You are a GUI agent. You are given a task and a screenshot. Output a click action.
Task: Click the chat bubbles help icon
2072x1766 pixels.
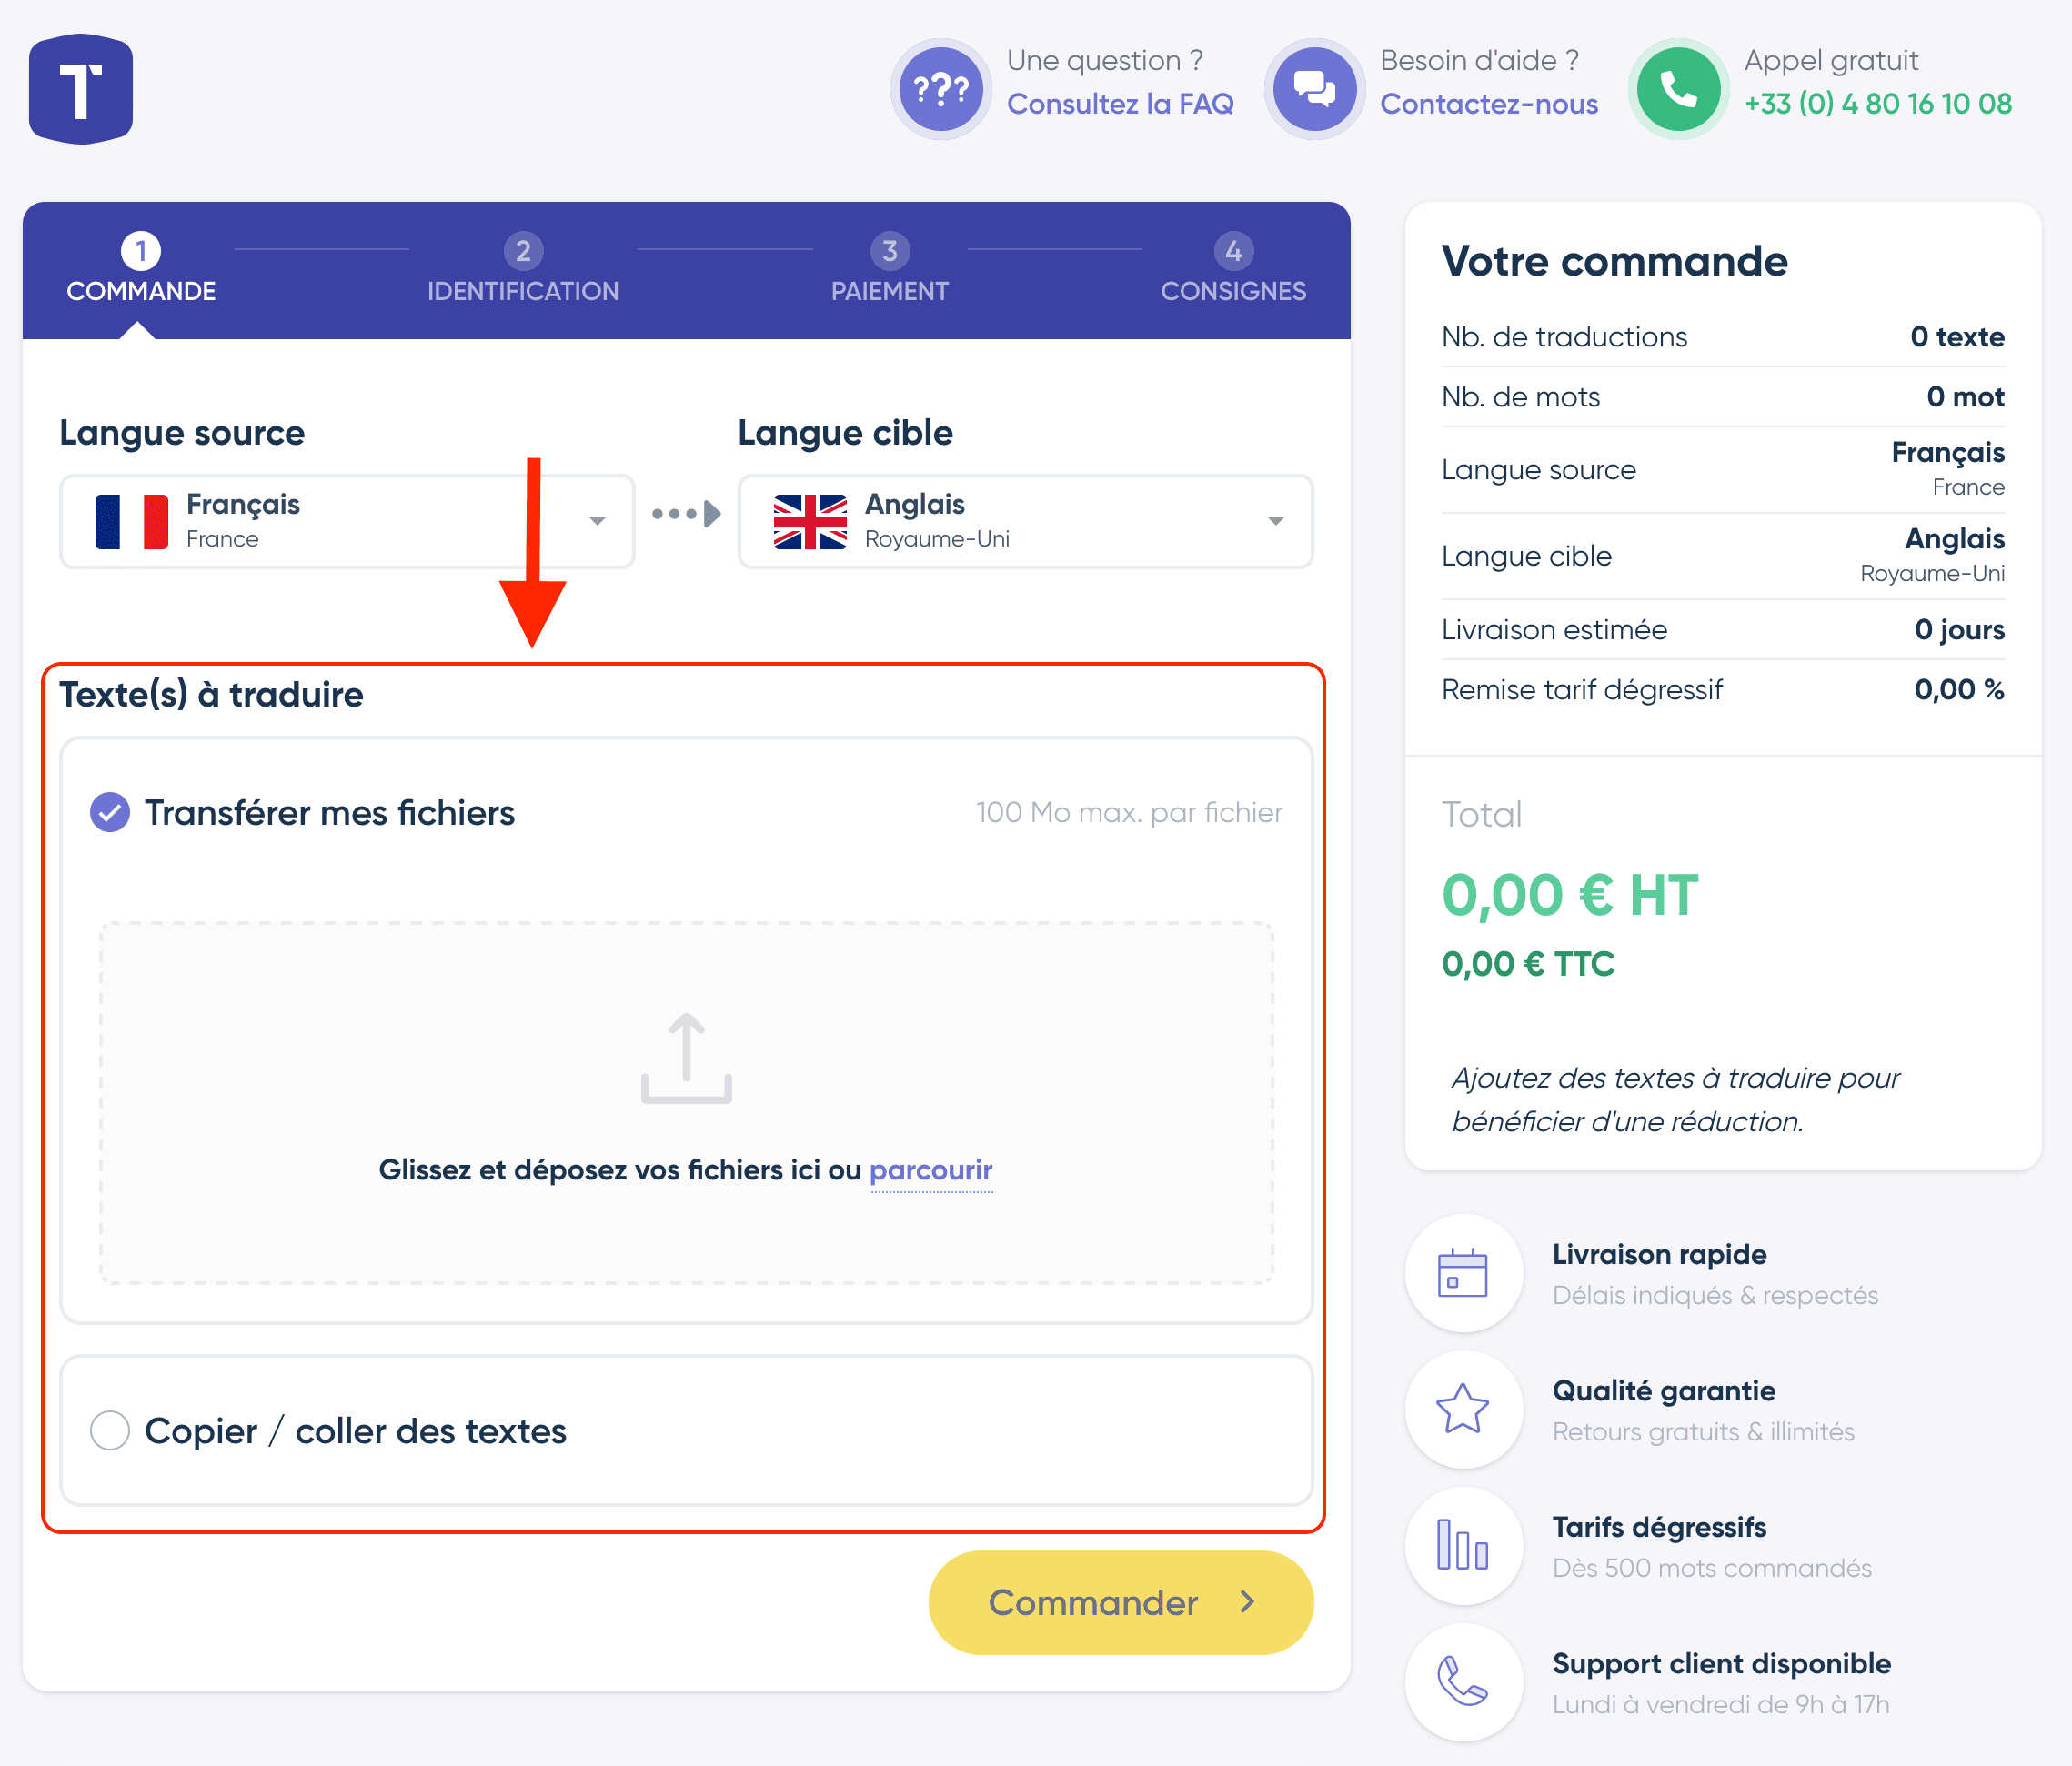tap(1314, 90)
